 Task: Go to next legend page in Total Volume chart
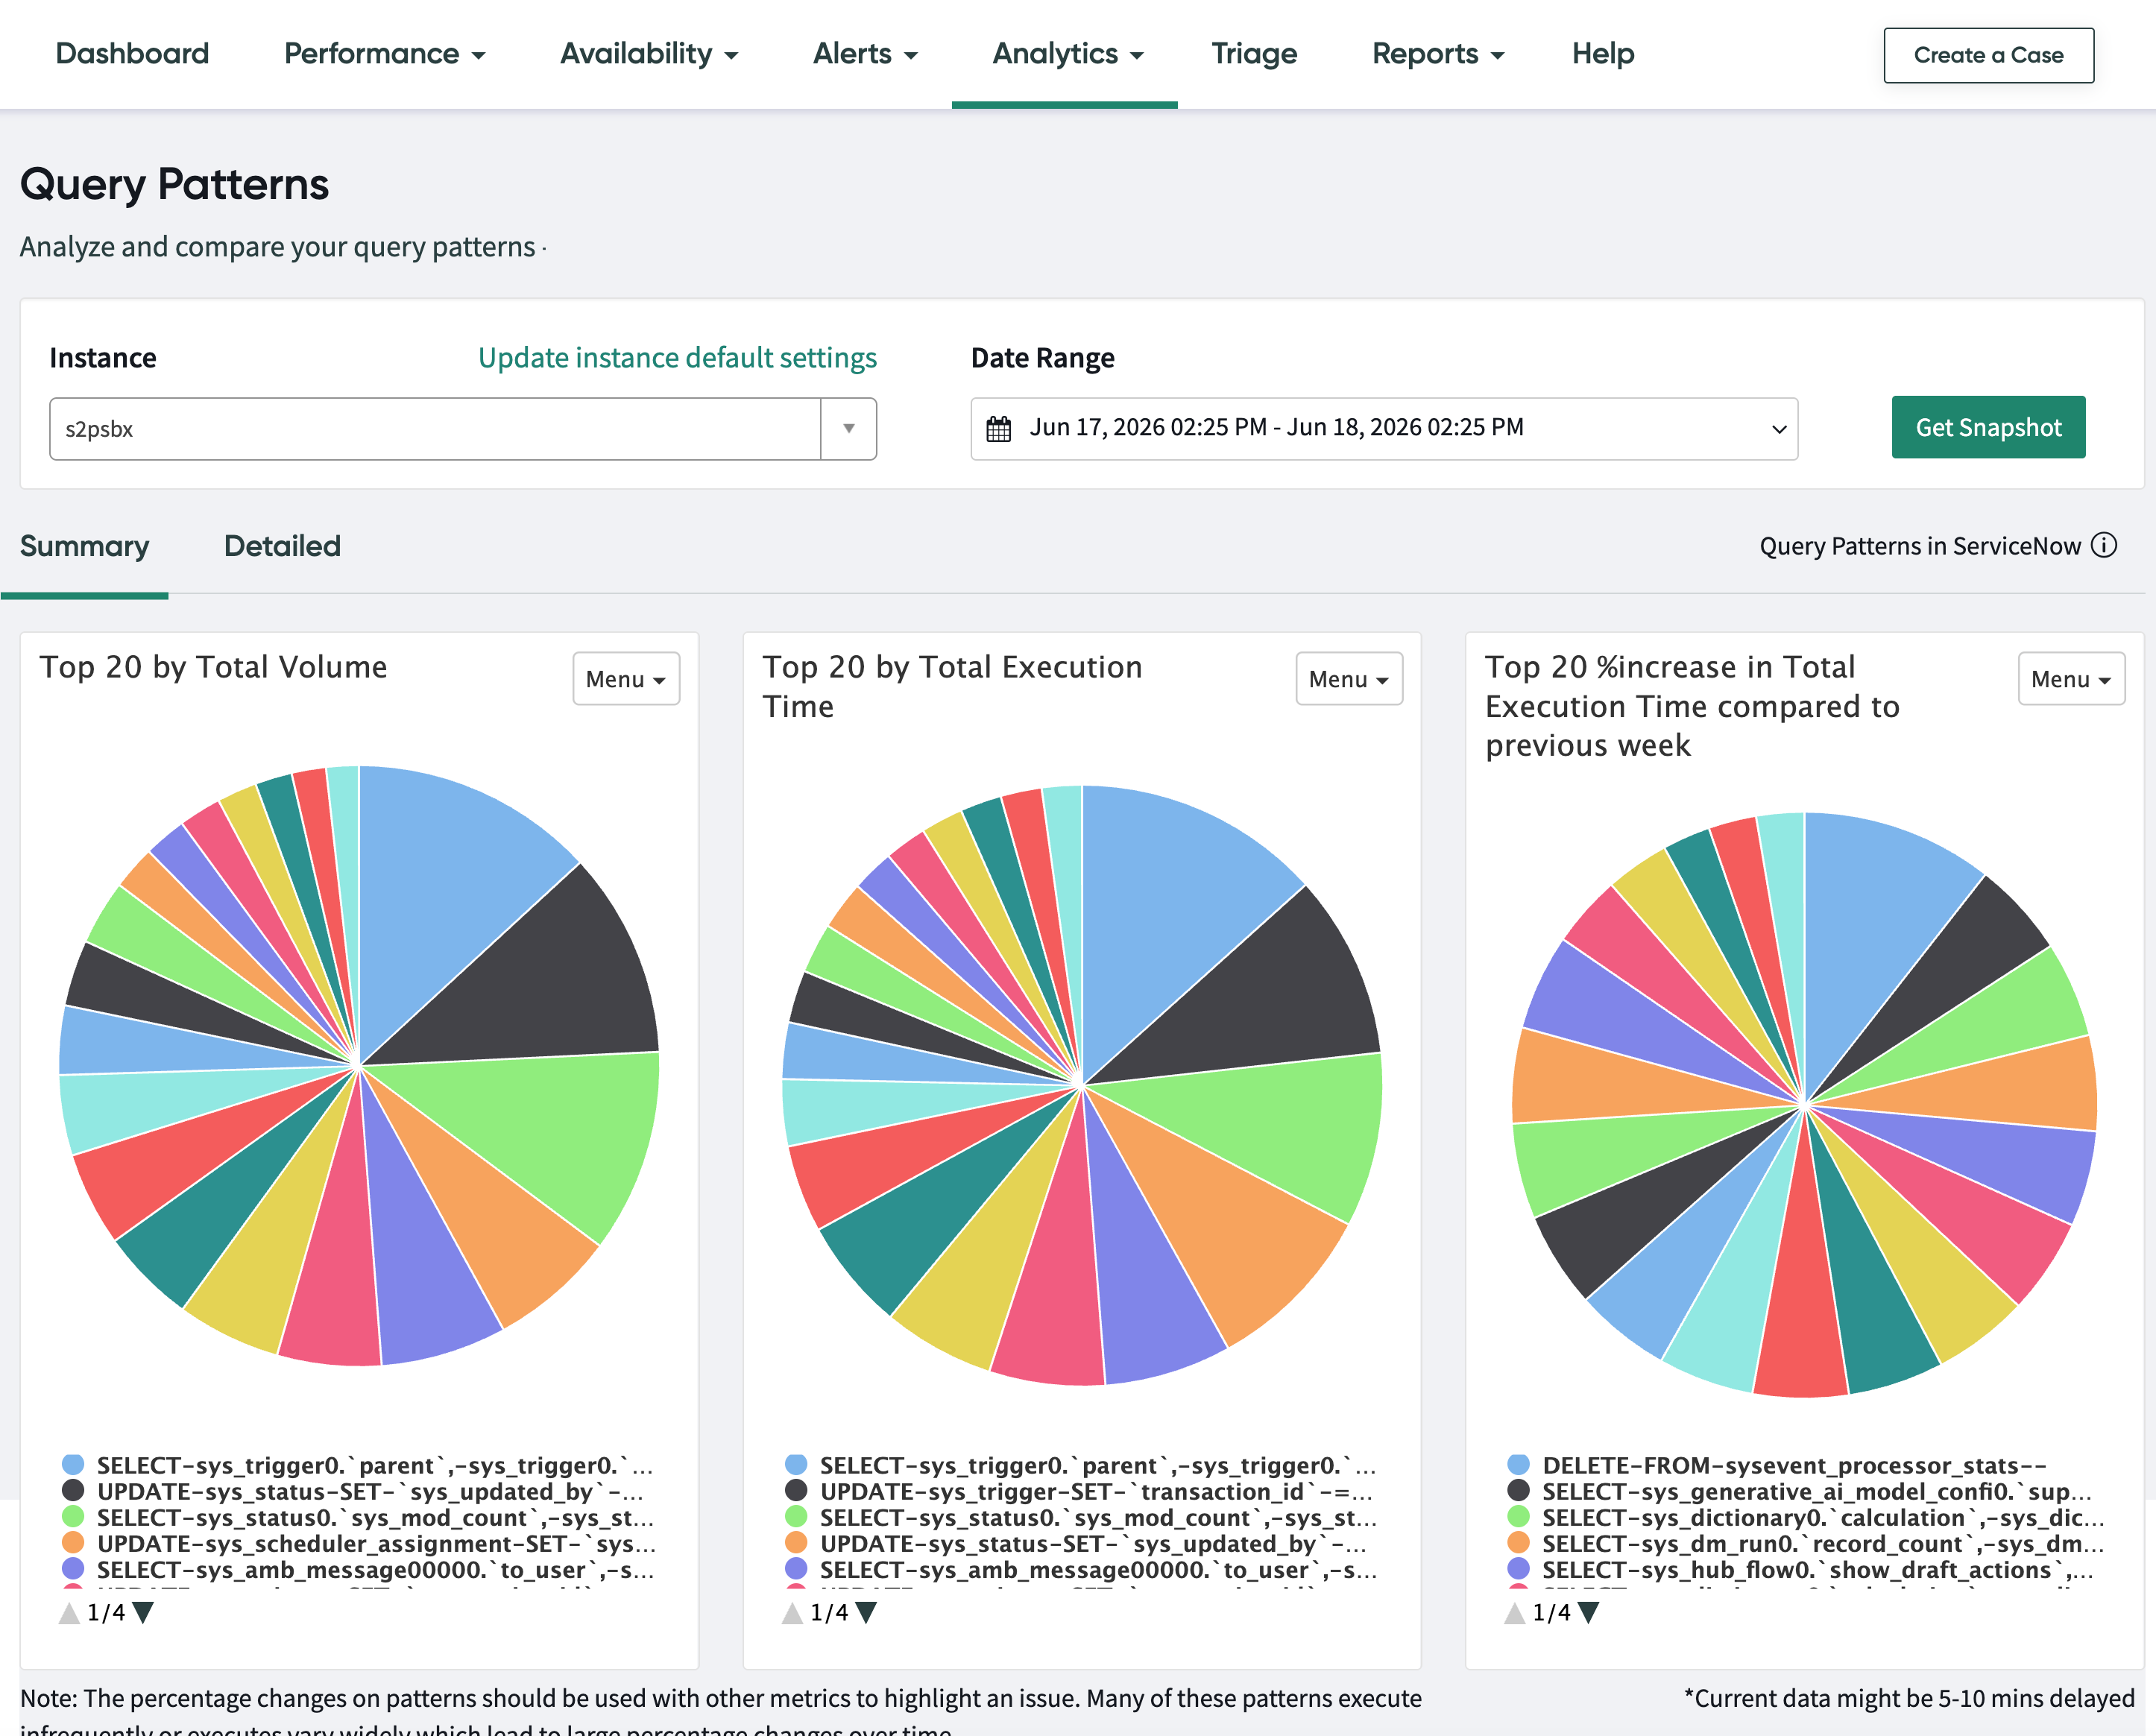click(x=143, y=1613)
